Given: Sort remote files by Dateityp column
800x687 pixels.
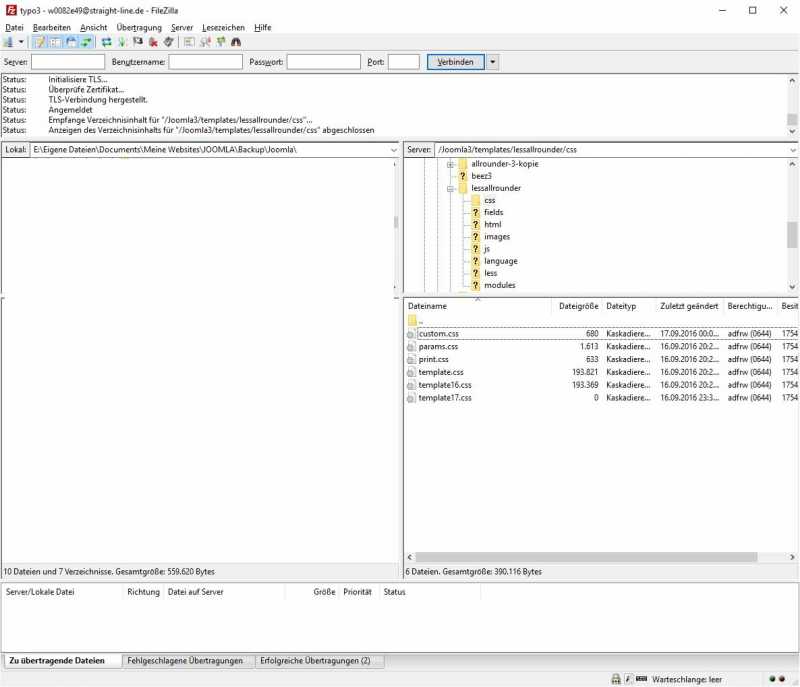Looking at the screenshot, I should point(630,306).
